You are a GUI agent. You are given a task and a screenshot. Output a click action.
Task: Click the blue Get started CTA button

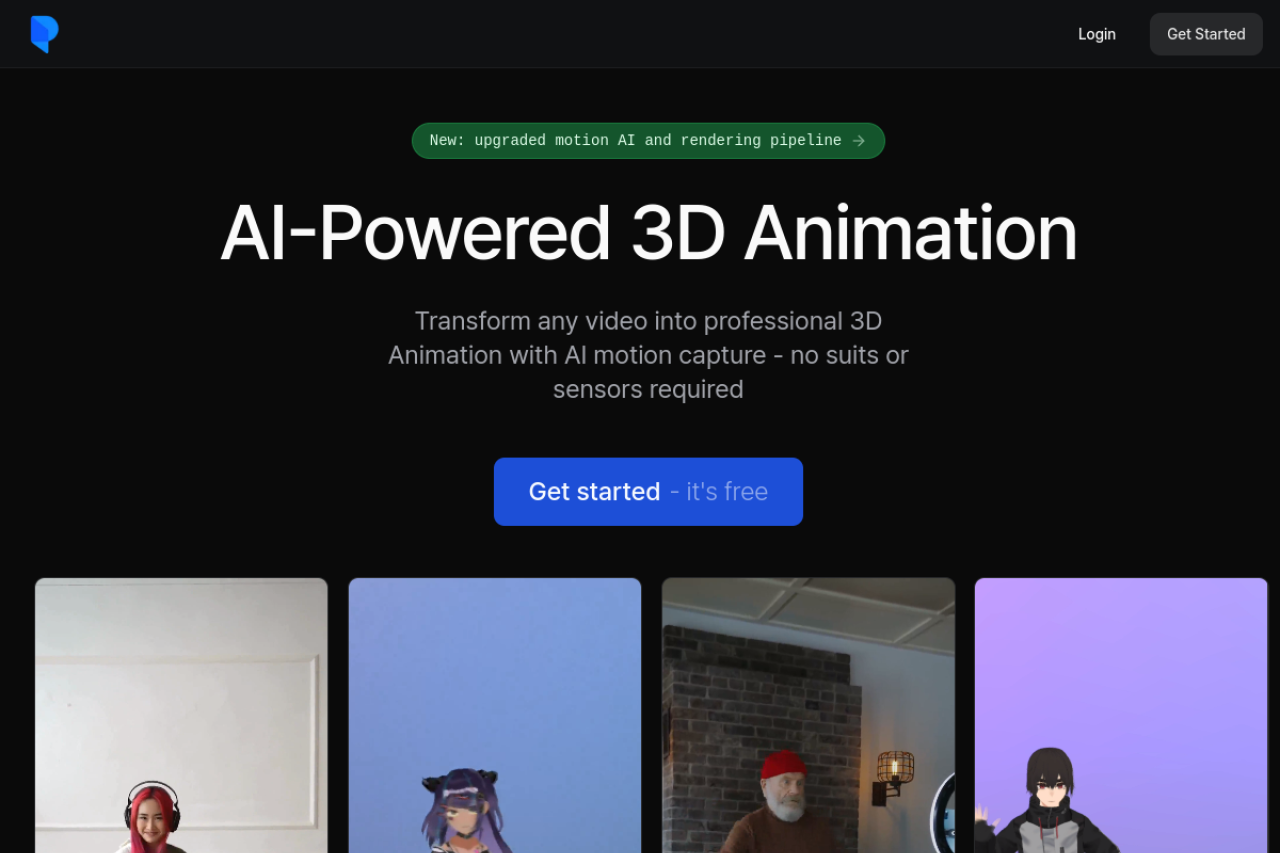tap(648, 491)
